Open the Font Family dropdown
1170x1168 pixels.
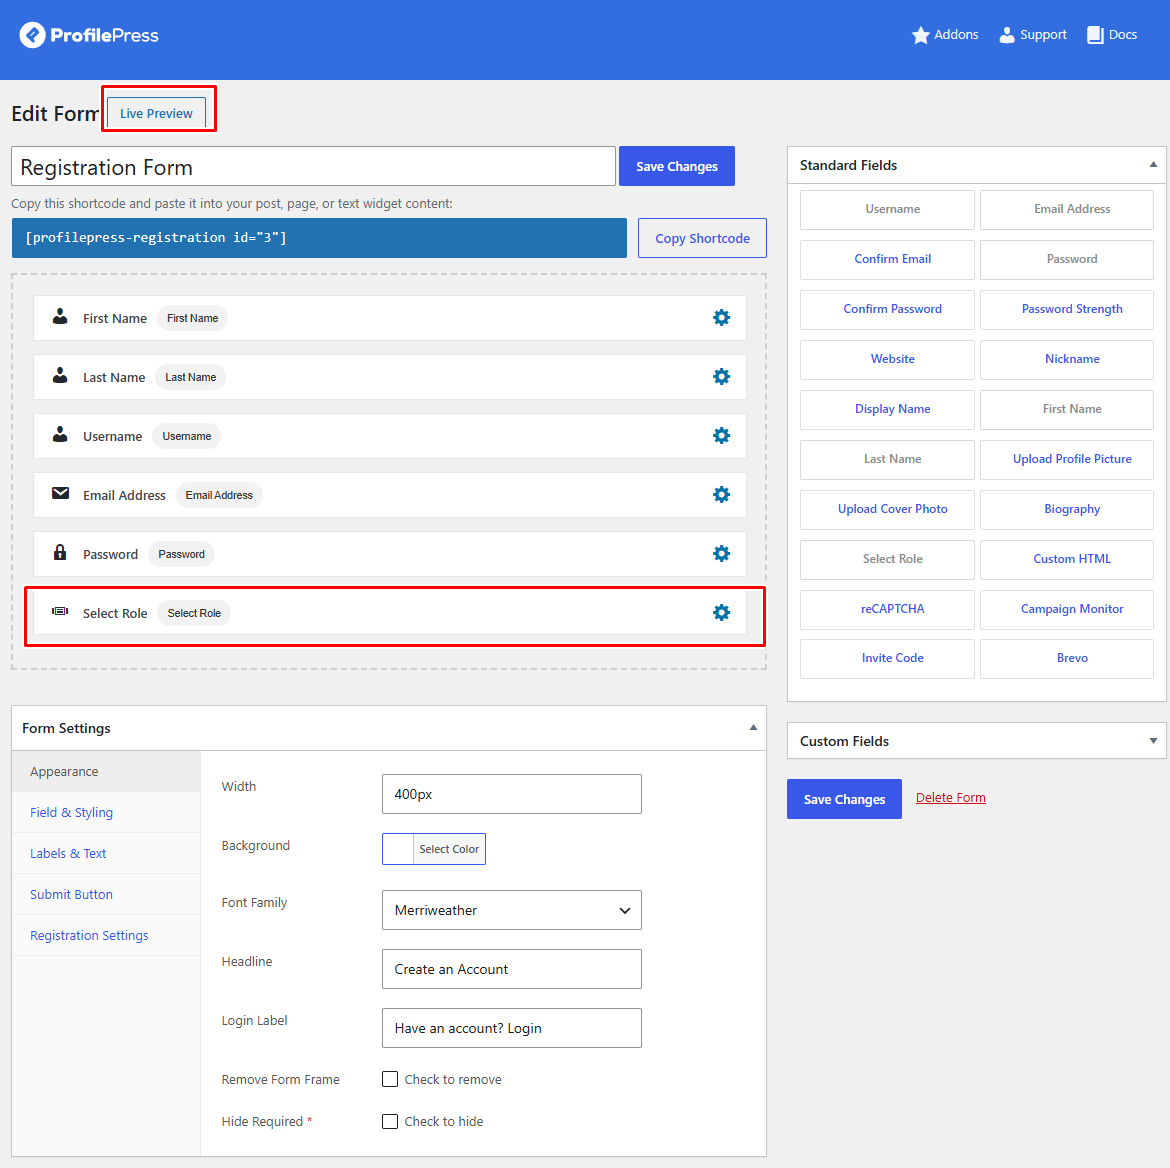pos(511,910)
